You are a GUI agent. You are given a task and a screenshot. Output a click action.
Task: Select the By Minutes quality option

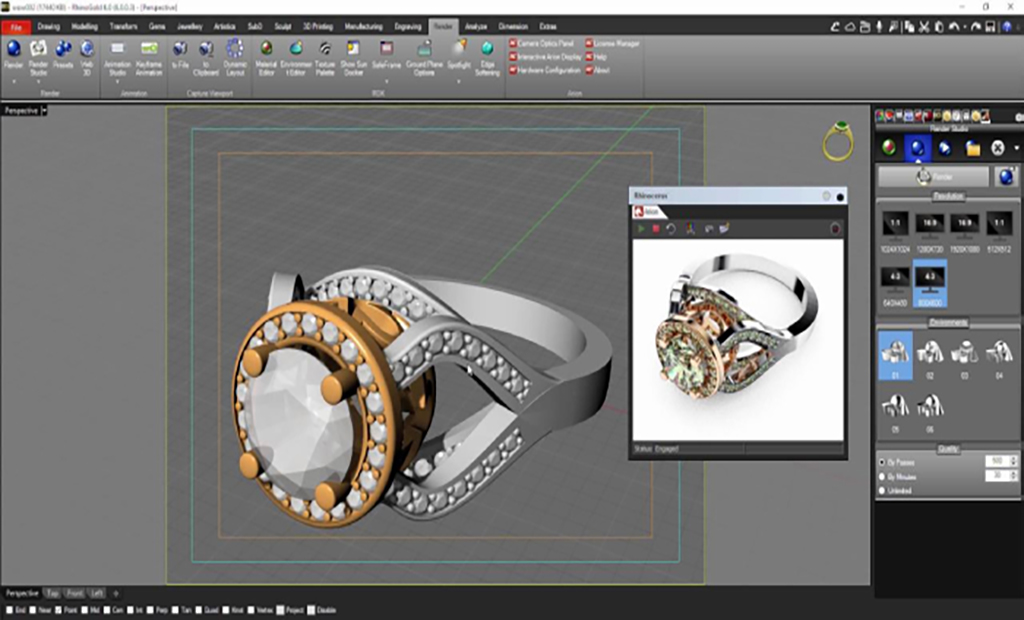(881, 476)
